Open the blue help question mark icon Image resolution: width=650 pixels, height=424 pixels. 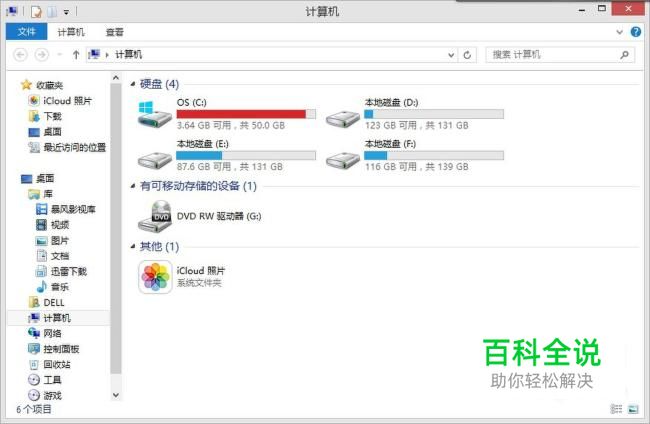tap(635, 31)
